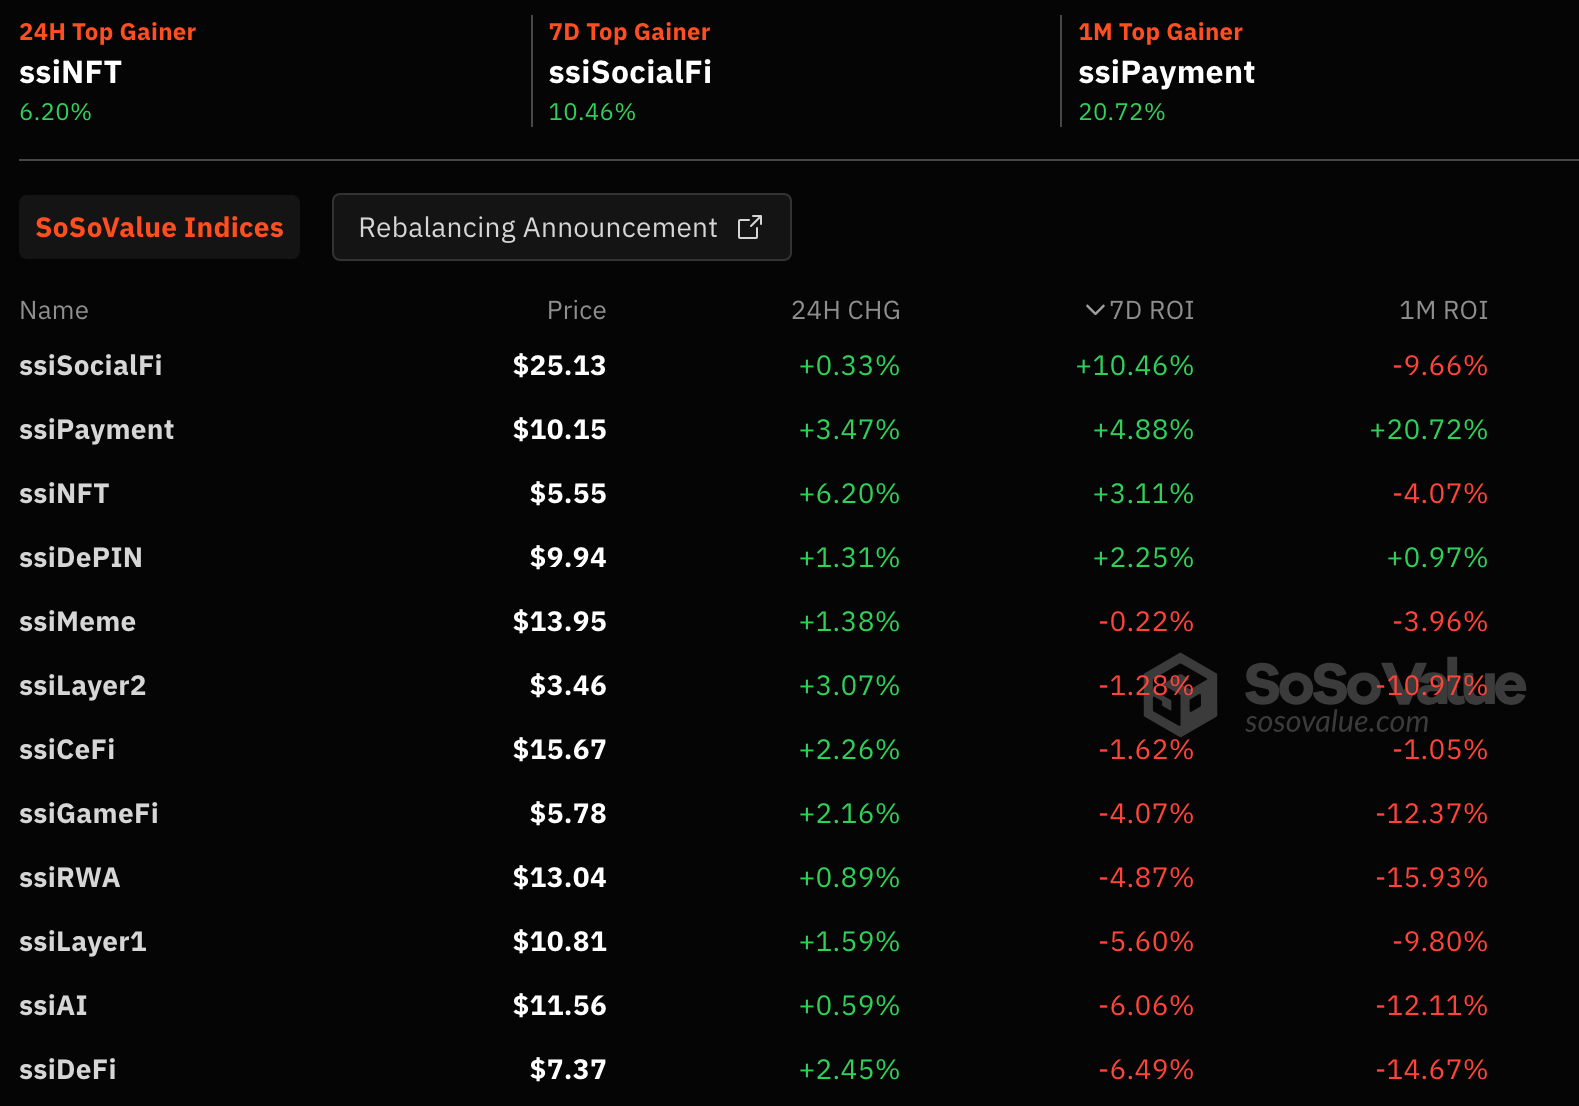Image resolution: width=1579 pixels, height=1106 pixels.
Task: Click the +3.47% 24H change of ssiPayment
Action: point(849,429)
